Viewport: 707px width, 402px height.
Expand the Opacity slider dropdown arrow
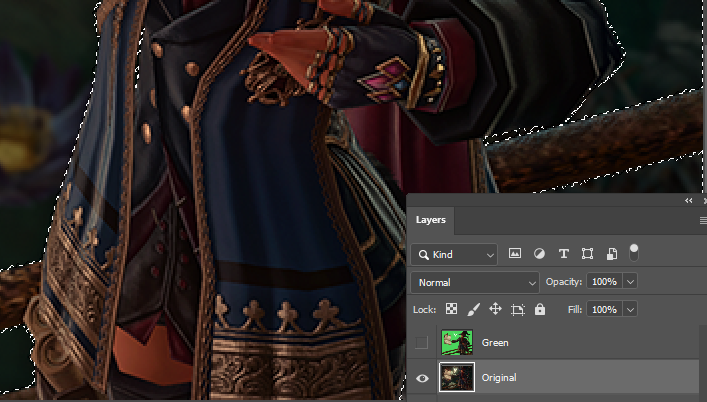[630, 283]
